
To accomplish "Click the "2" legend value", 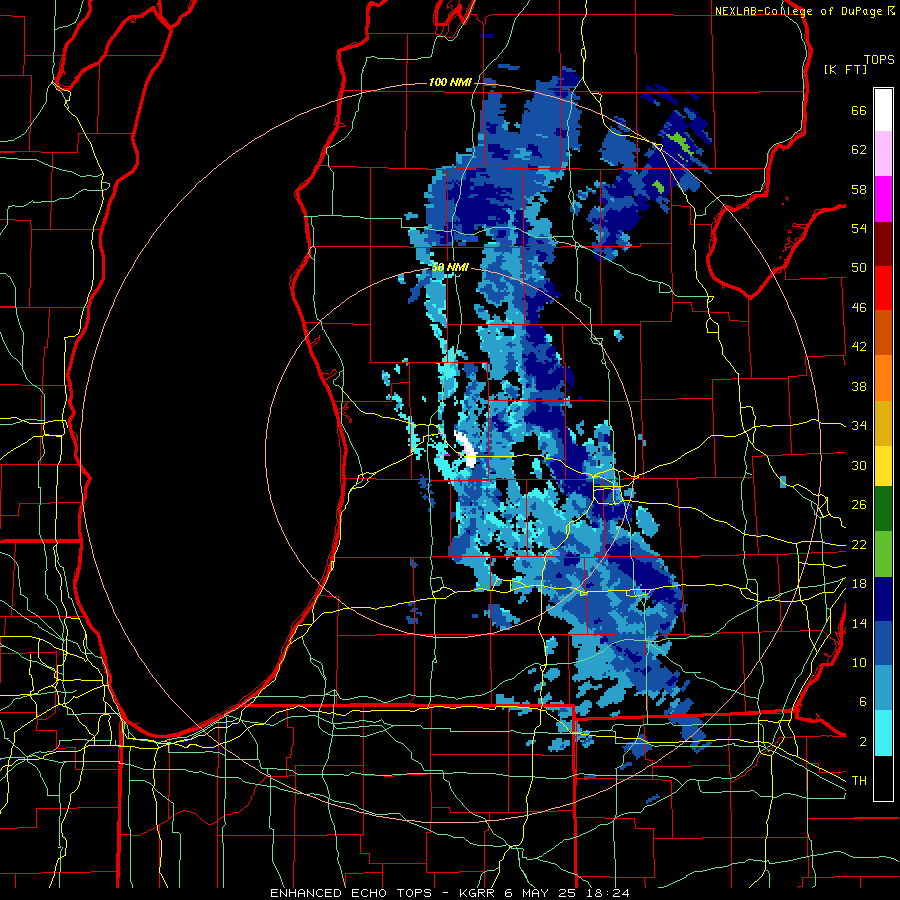I will point(862,742).
